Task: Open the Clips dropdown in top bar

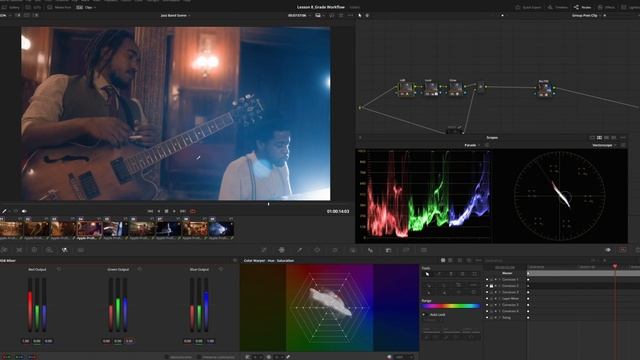Action: click(86, 7)
